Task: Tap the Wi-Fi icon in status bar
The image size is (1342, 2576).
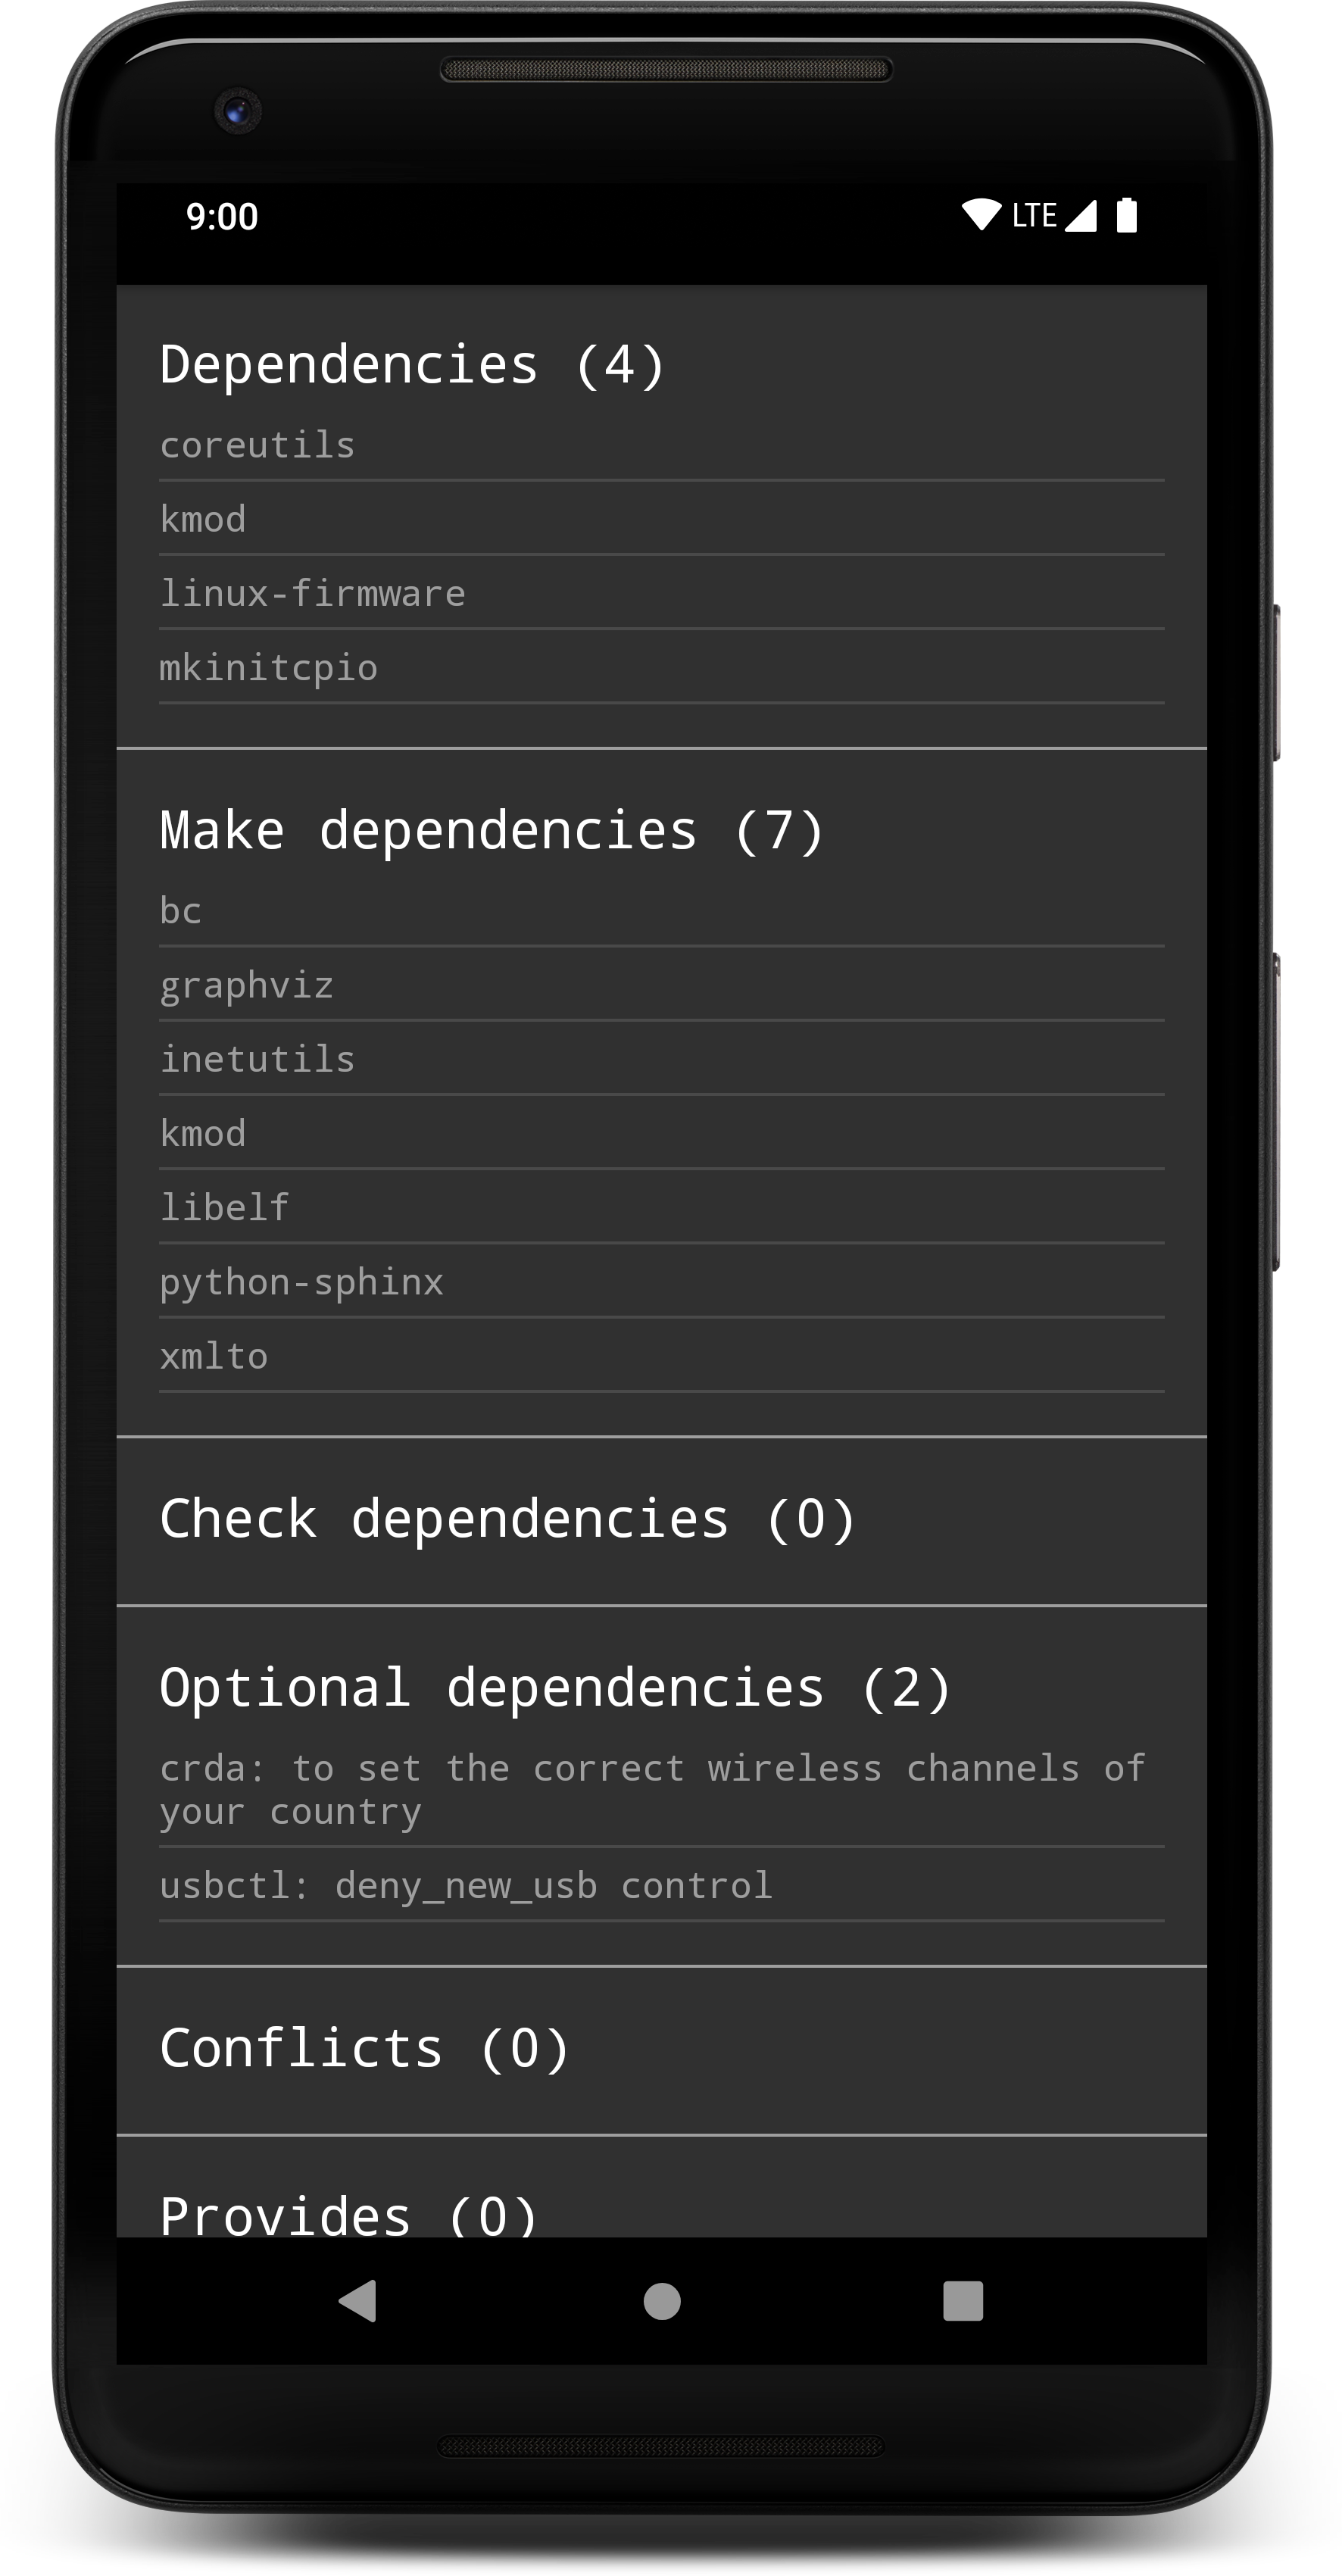Action: (x=981, y=215)
